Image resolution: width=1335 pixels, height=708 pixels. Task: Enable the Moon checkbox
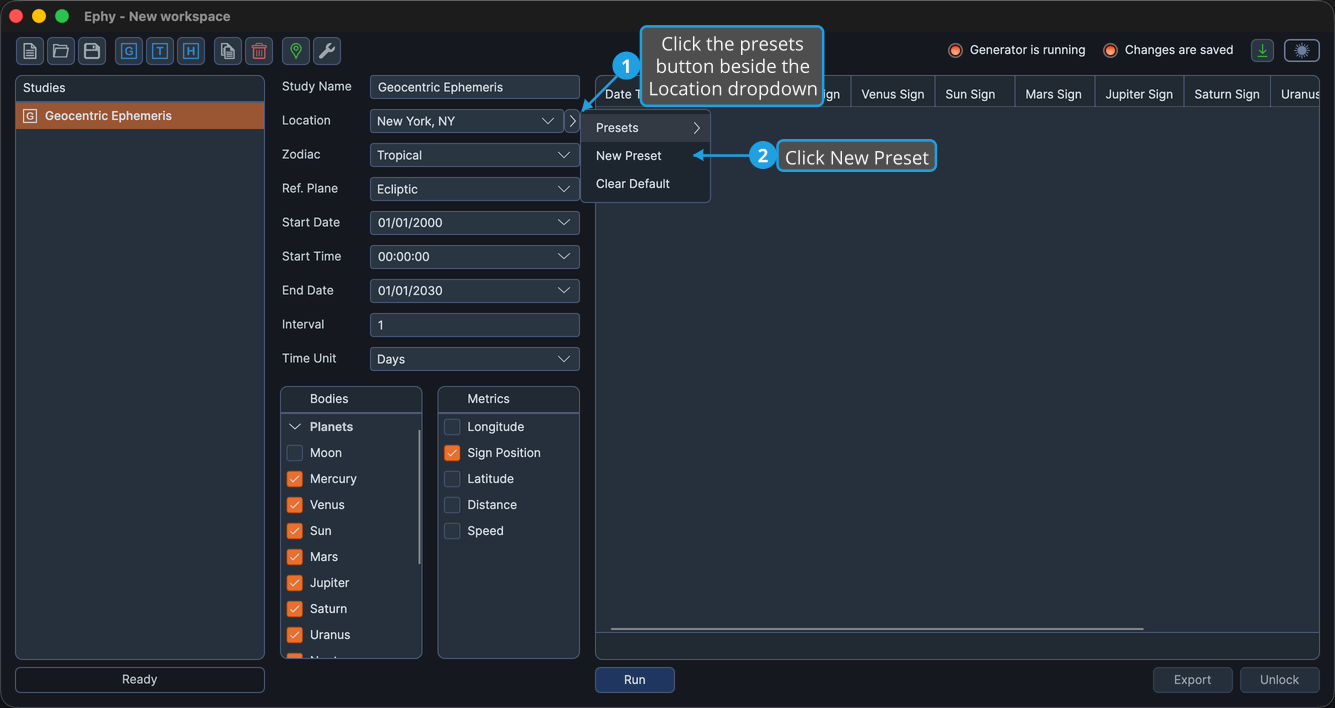[x=295, y=453]
